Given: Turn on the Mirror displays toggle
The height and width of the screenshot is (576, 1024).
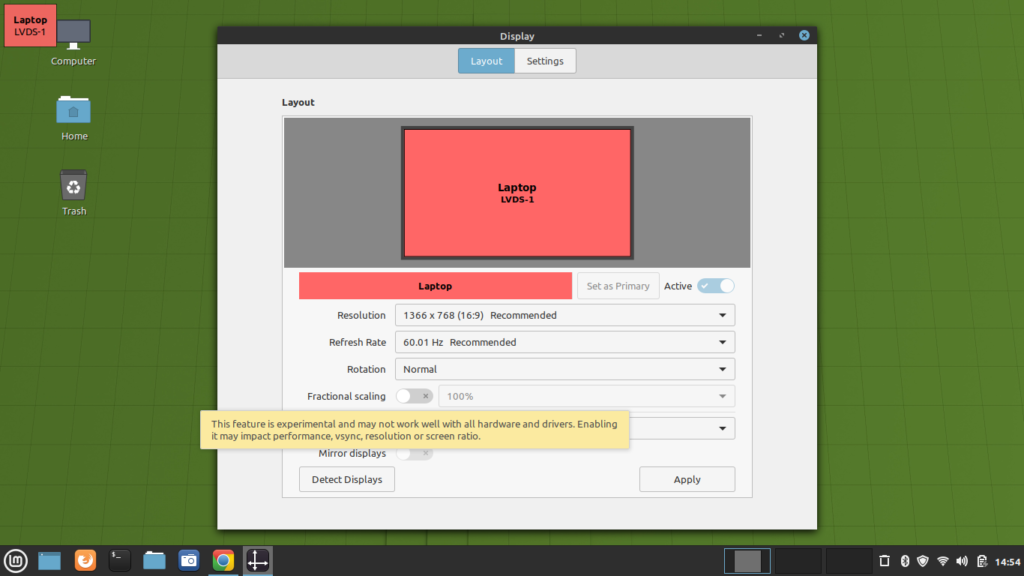Looking at the screenshot, I should pos(415,454).
